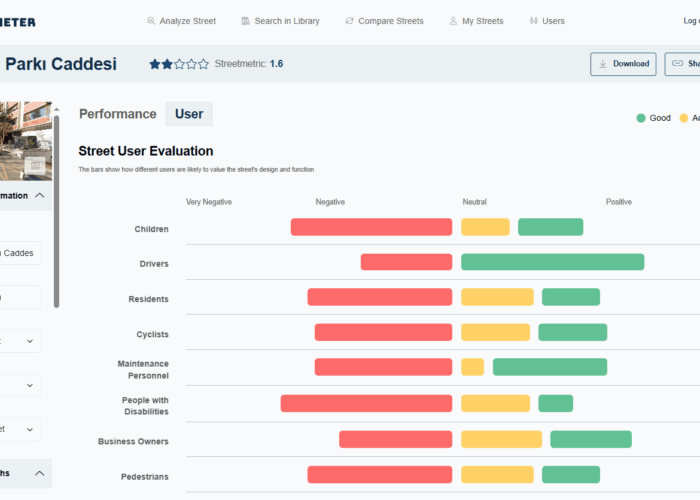Collapse the sidebar section ending in 'ths'
700x500 pixels.
point(39,473)
